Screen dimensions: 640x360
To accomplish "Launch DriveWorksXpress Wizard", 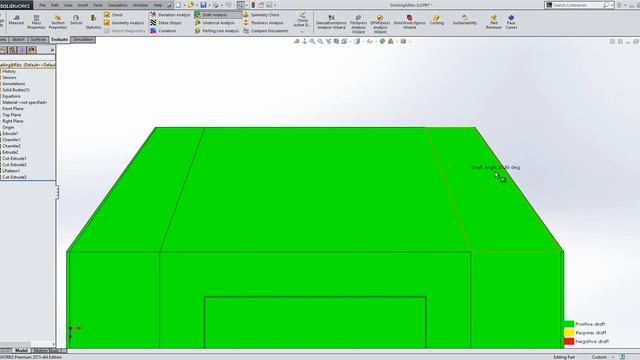I will (x=409, y=22).
